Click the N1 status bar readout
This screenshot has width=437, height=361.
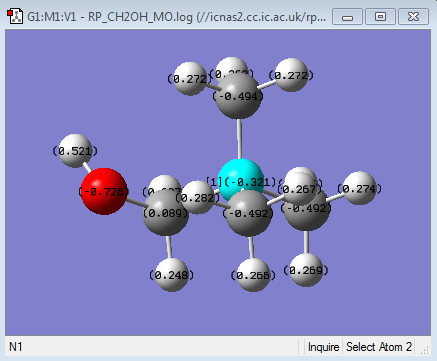click(x=16, y=347)
